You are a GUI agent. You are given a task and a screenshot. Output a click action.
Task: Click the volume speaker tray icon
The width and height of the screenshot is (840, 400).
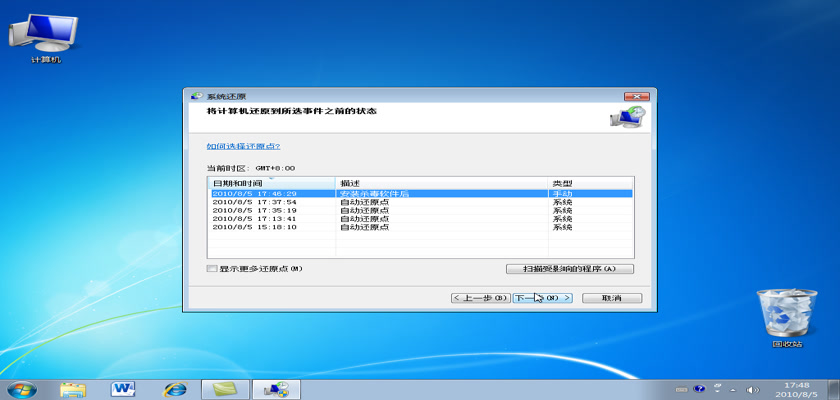tap(753, 388)
